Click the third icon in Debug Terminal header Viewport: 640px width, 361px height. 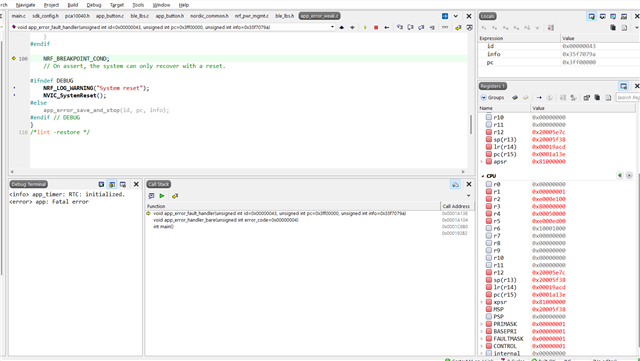pos(122,185)
